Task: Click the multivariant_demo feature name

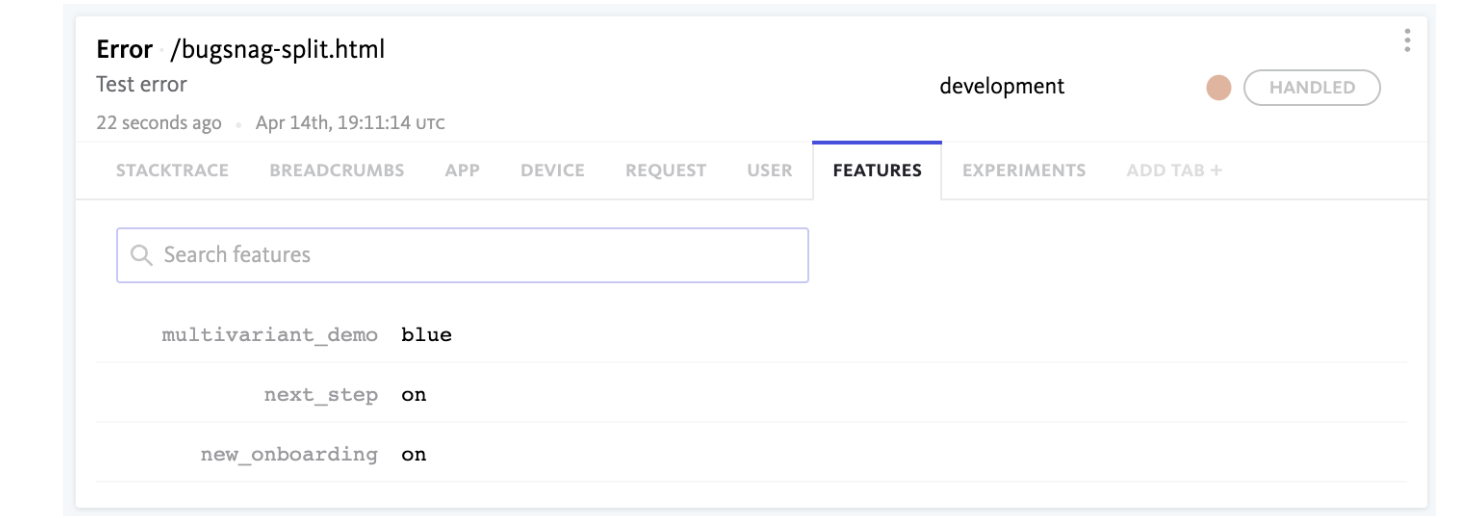Action: pyautogui.click(x=270, y=335)
